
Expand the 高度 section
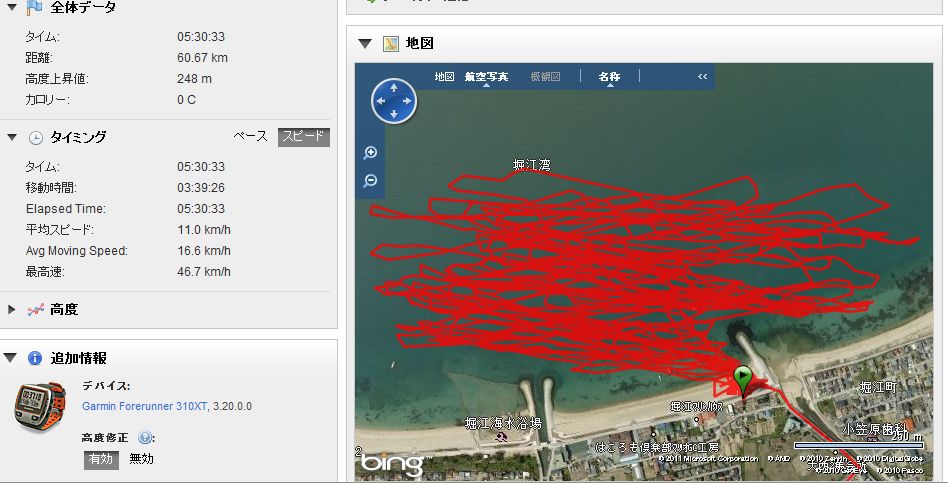[11, 310]
